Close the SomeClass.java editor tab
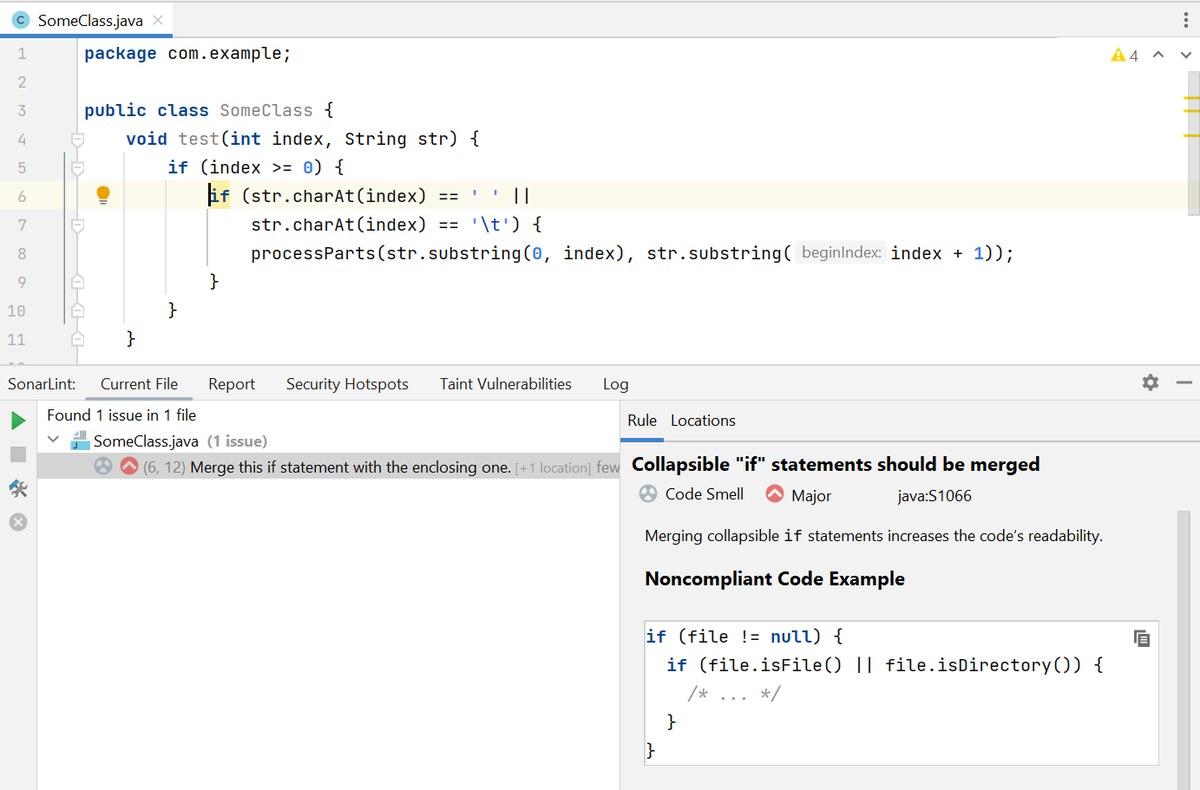1200x790 pixels. coord(158,20)
